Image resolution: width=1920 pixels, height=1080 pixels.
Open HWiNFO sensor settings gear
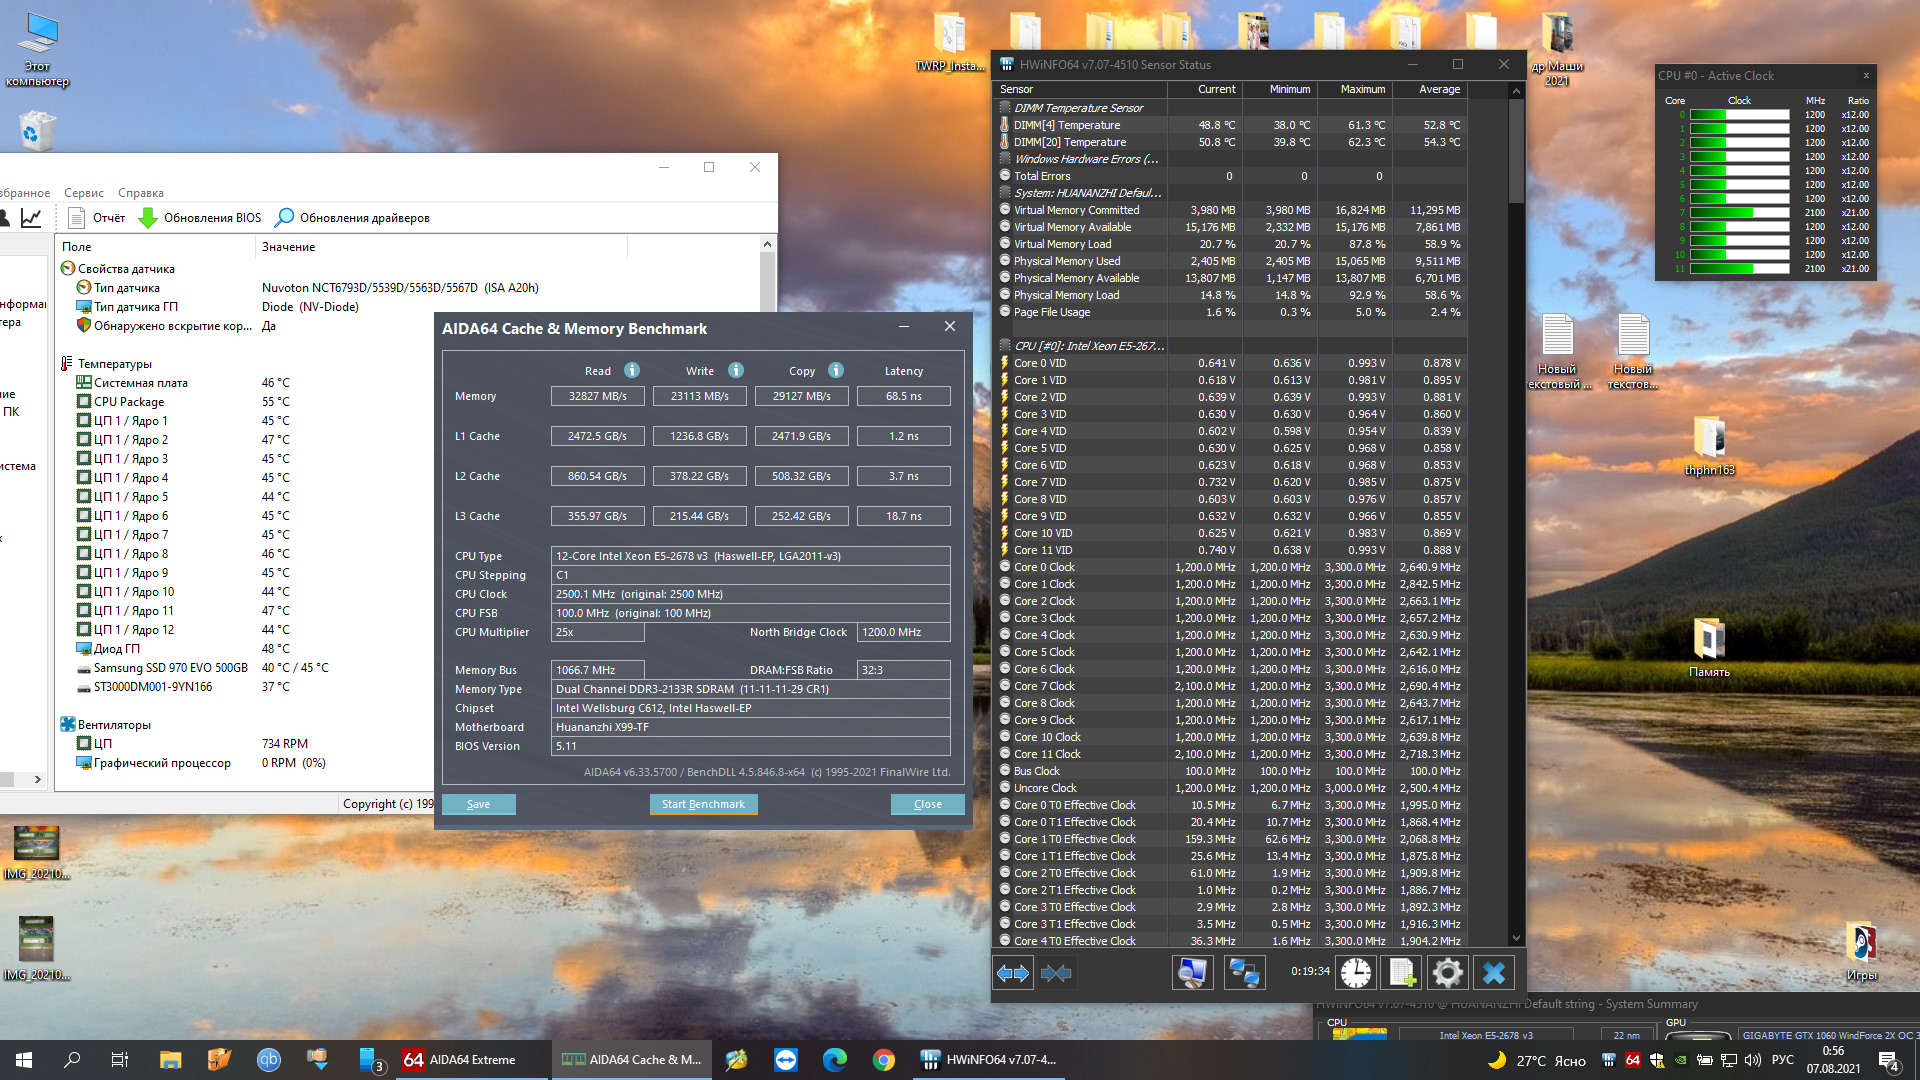pos(1447,972)
